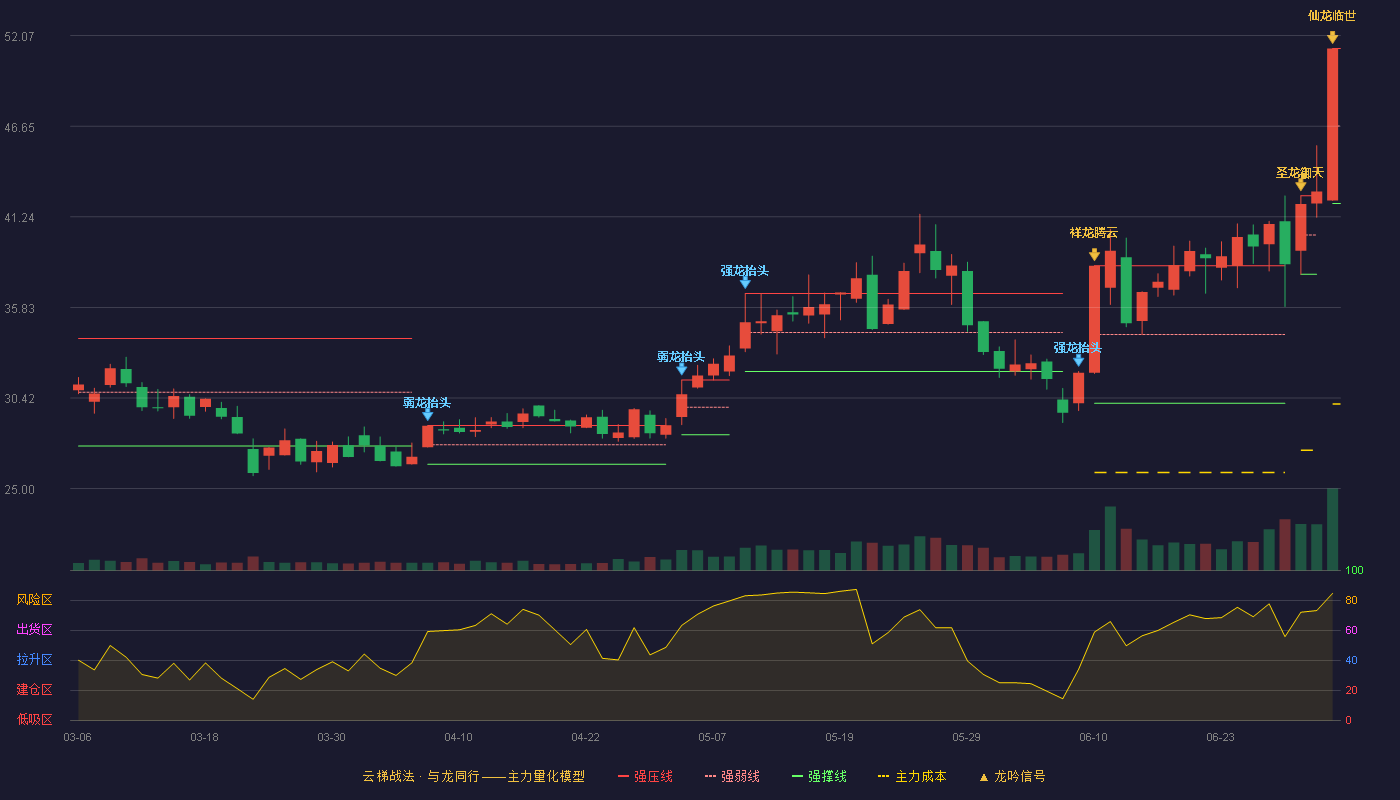Toggle the 强压线 legend item
The width and height of the screenshot is (1400, 800).
tap(646, 776)
